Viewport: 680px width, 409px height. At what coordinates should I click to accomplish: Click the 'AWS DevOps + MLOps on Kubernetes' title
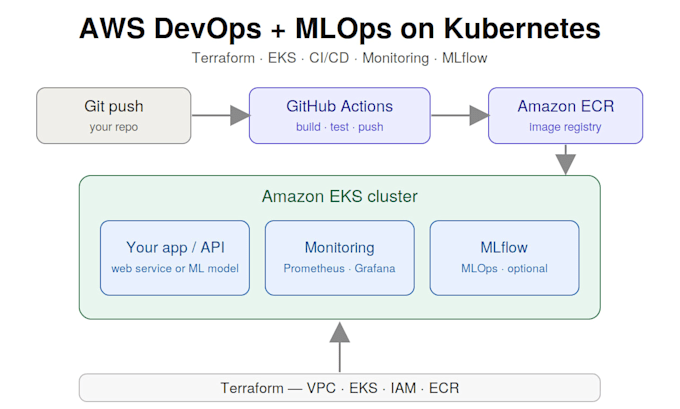pyautogui.click(x=340, y=29)
